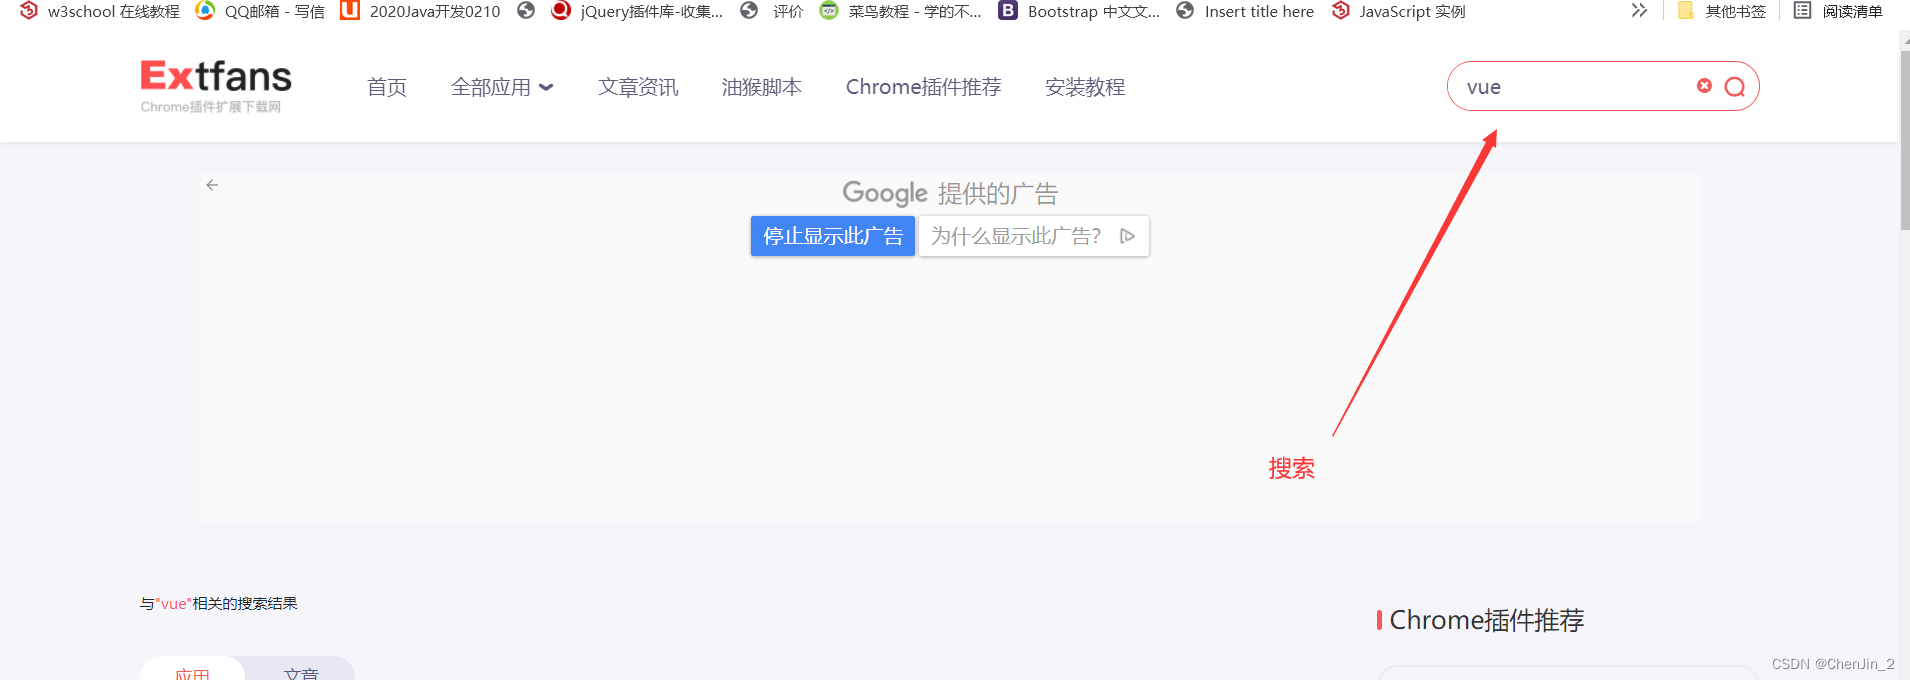Open the 阅读清单 reading list
This screenshot has height=680, width=1910.
point(1838,11)
